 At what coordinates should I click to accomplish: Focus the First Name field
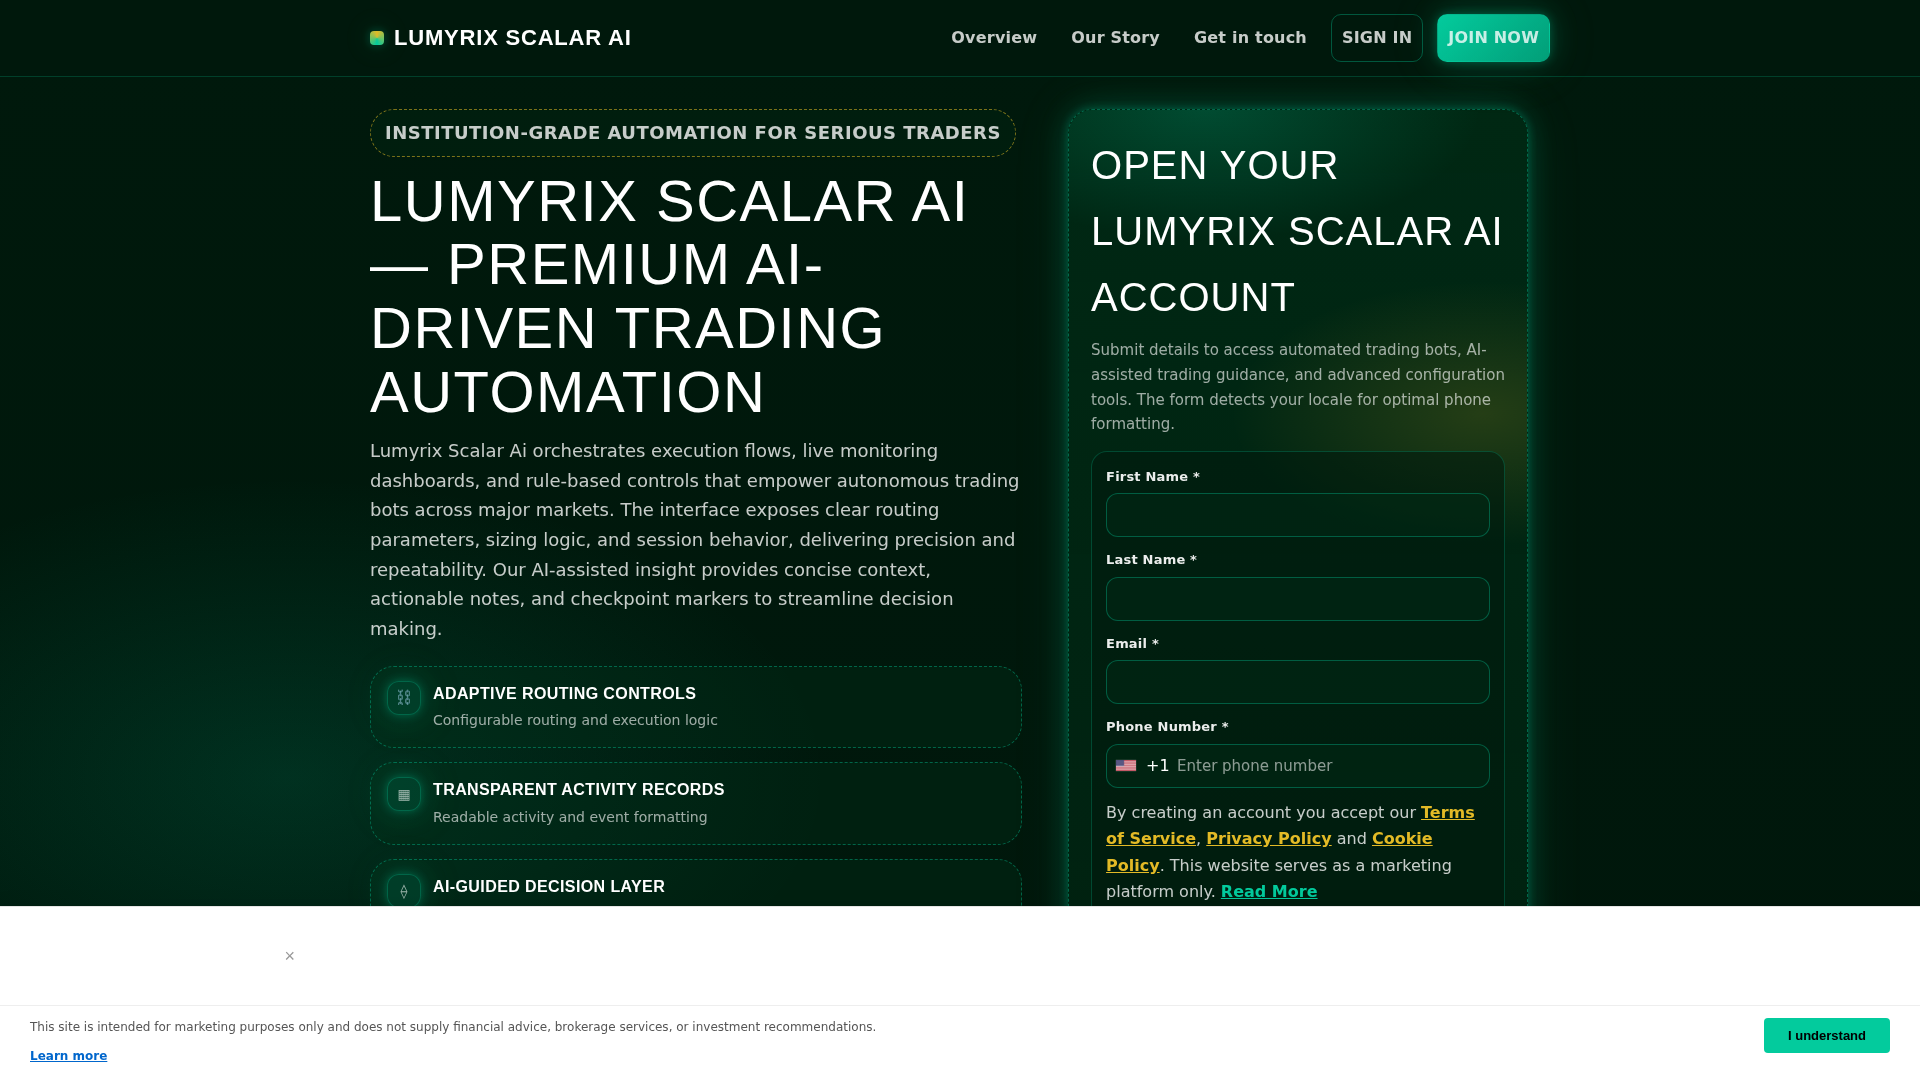1298,515
